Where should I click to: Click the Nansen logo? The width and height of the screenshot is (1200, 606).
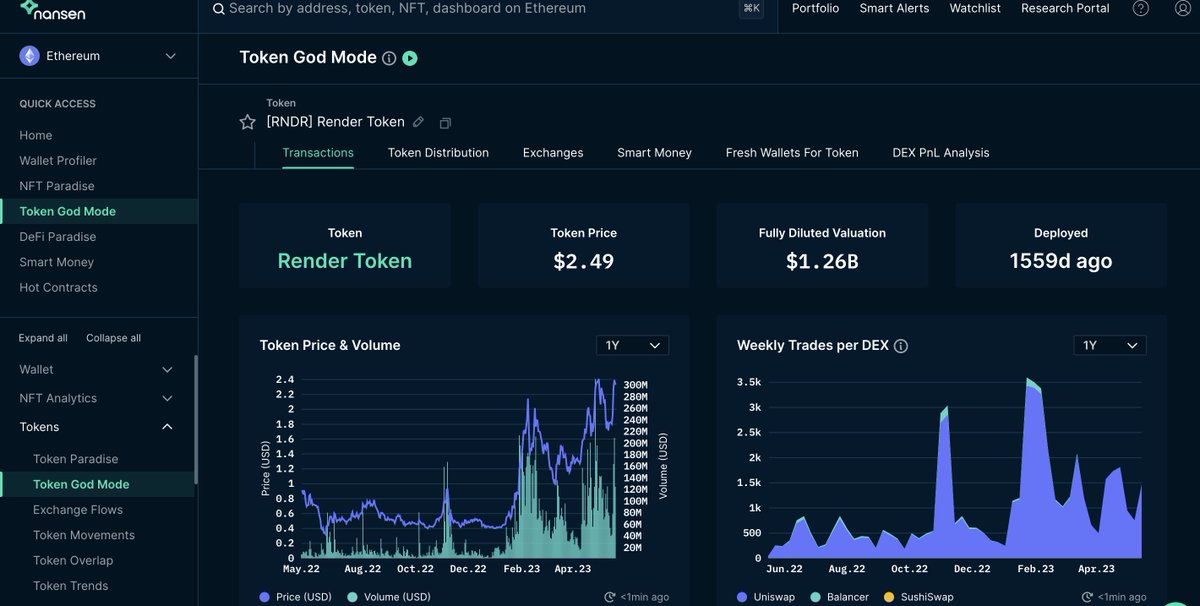click(x=55, y=9)
